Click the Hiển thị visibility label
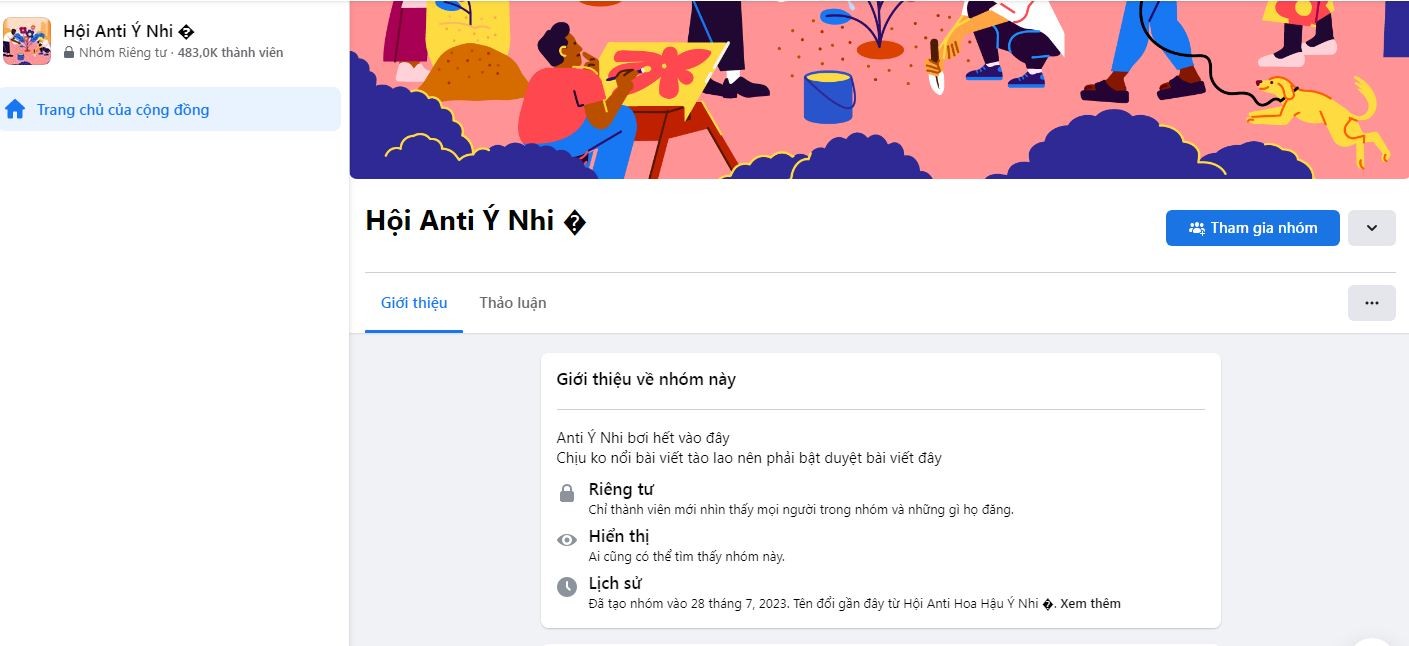 pyautogui.click(x=619, y=536)
